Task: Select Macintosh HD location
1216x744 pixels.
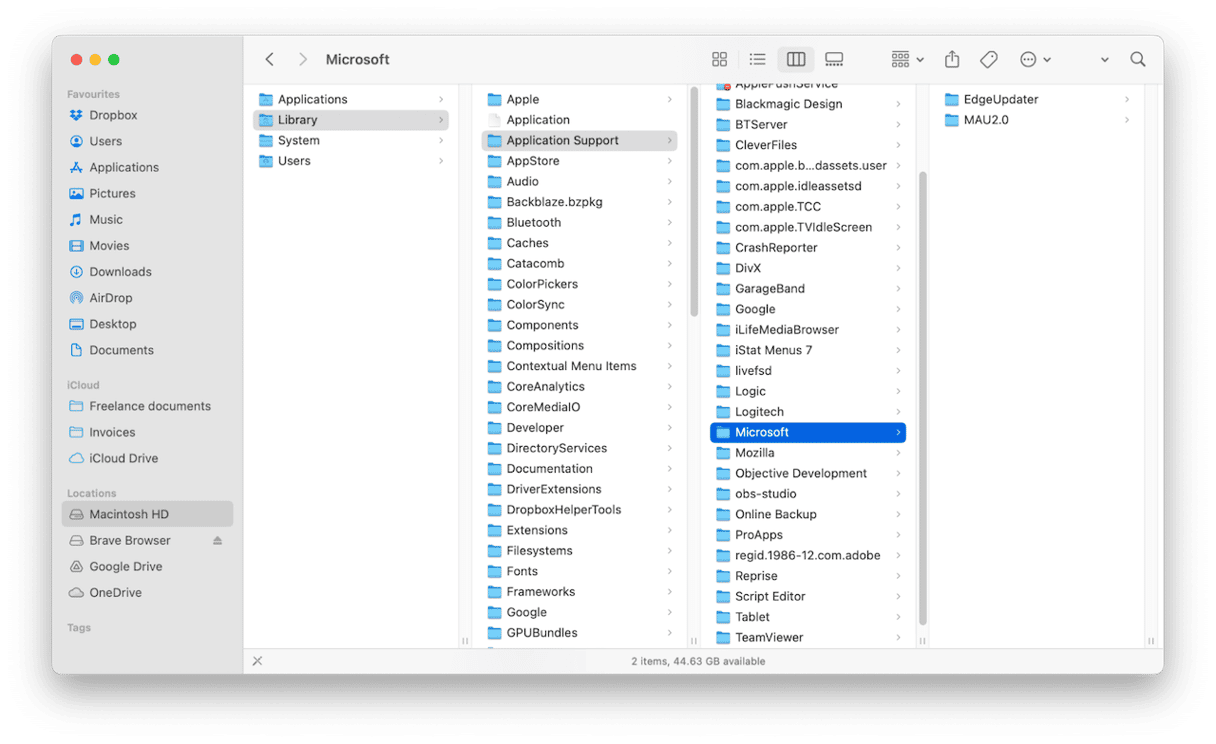Action: pos(147,514)
